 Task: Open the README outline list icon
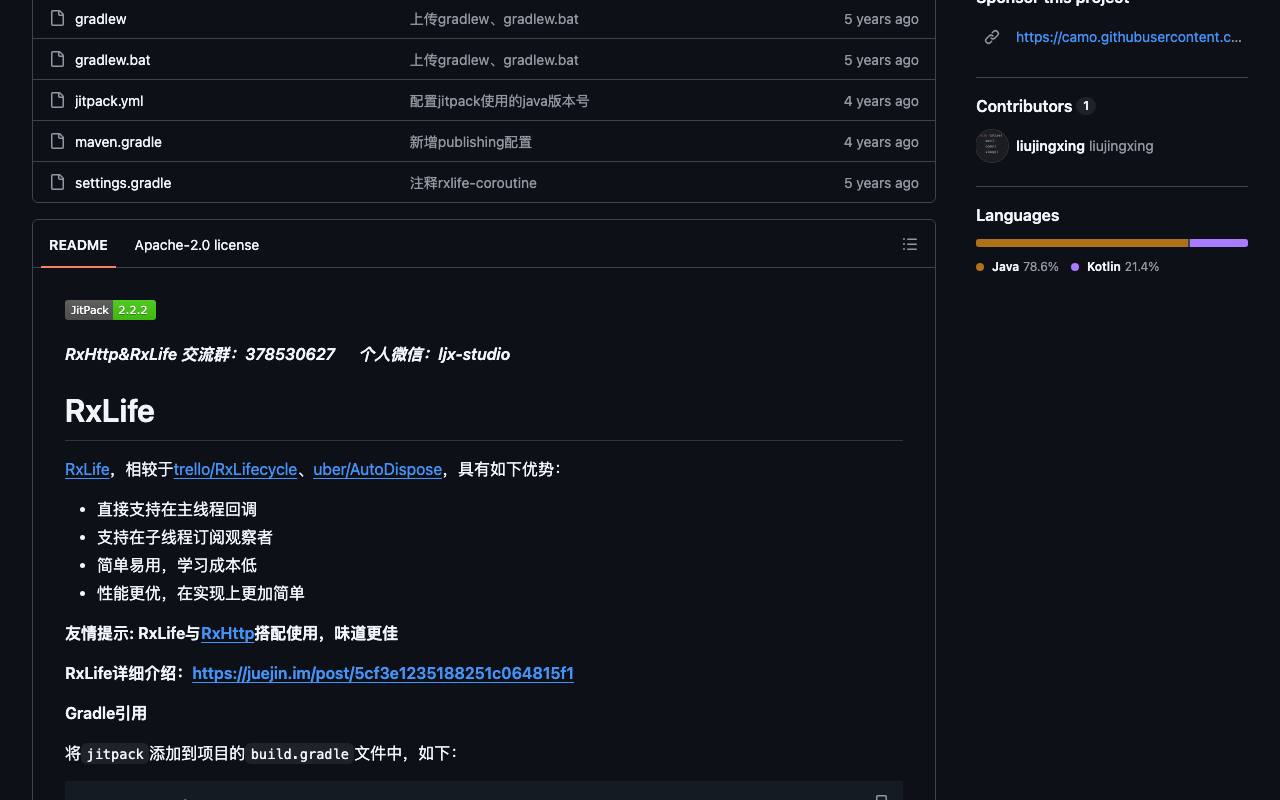(910, 244)
